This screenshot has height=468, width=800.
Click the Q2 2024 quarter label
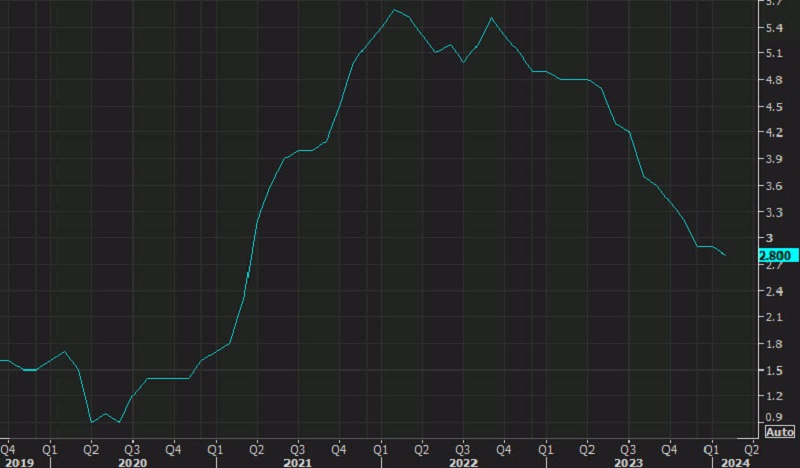[751, 447]
